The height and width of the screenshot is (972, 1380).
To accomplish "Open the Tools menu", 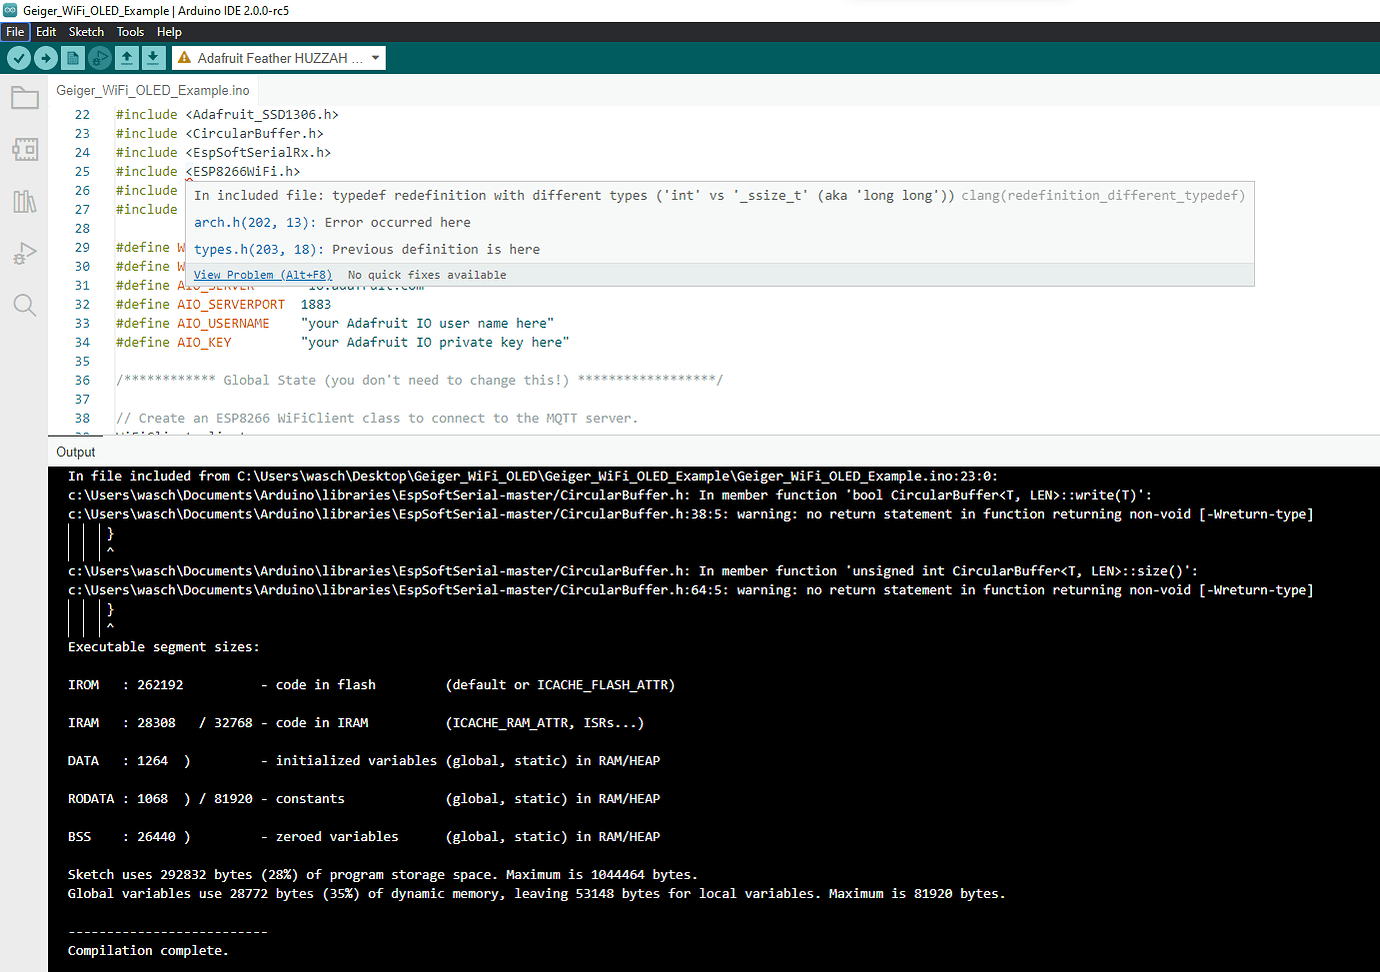I will pos(130,31).
